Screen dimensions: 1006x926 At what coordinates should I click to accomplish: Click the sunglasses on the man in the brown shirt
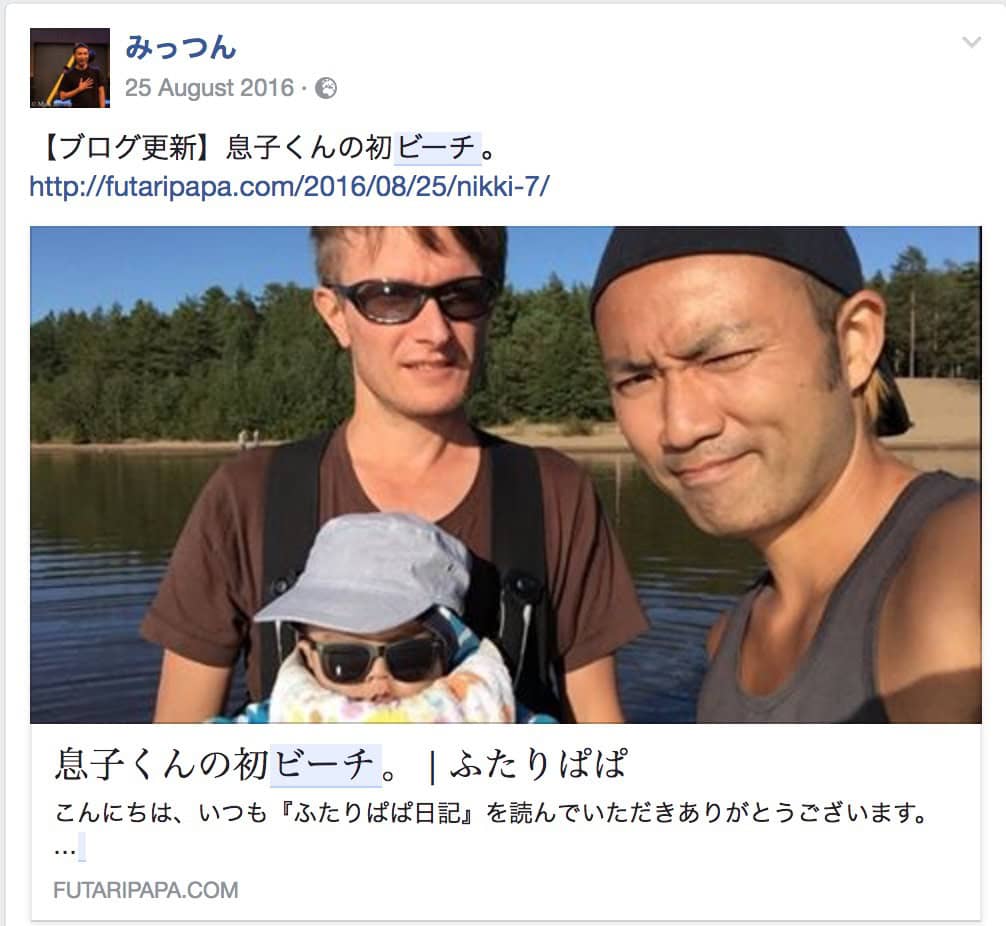pos(414,300)
